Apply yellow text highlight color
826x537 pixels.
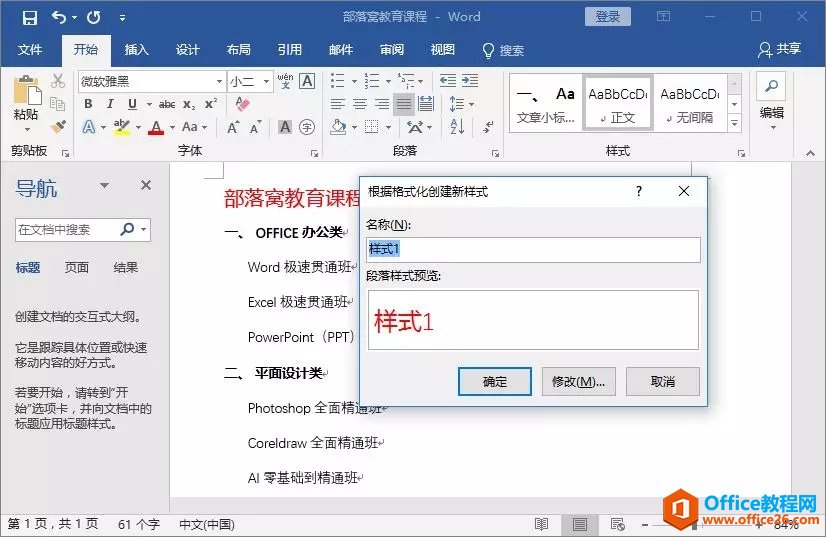tap(122, 127)
